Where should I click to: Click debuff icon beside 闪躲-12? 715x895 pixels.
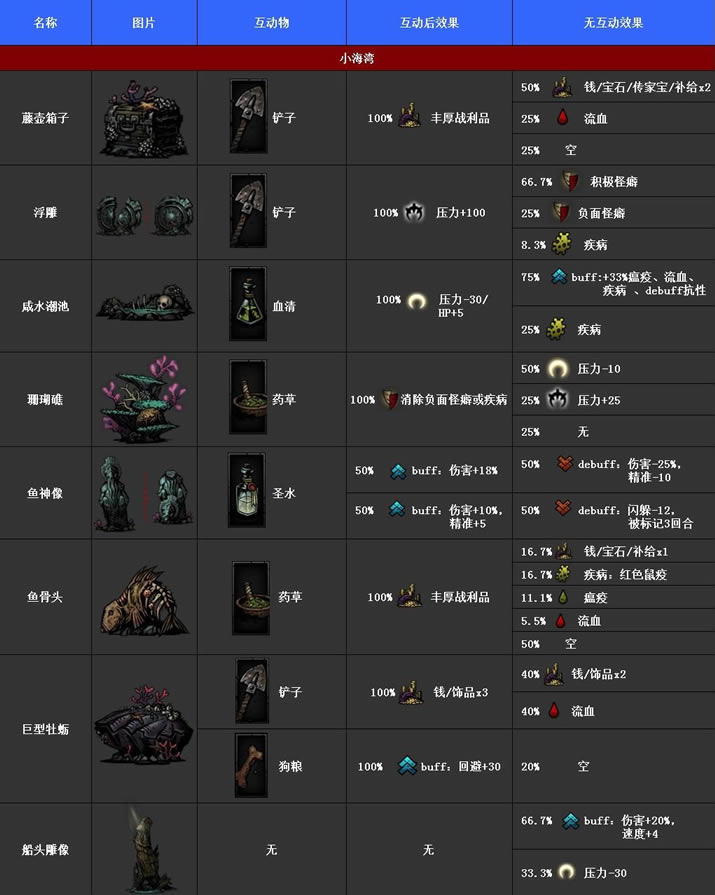(x=563, y=507)
